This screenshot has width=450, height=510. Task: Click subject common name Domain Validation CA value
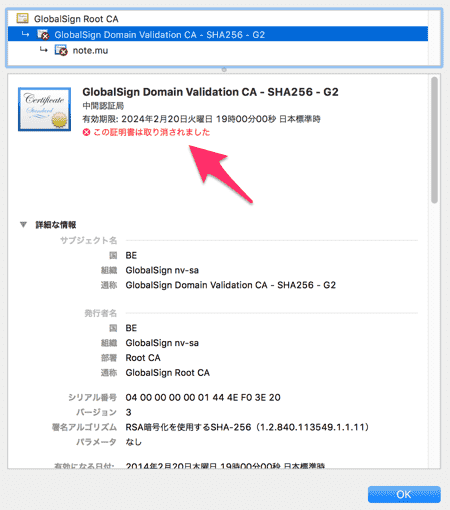[x=230, y=285]
